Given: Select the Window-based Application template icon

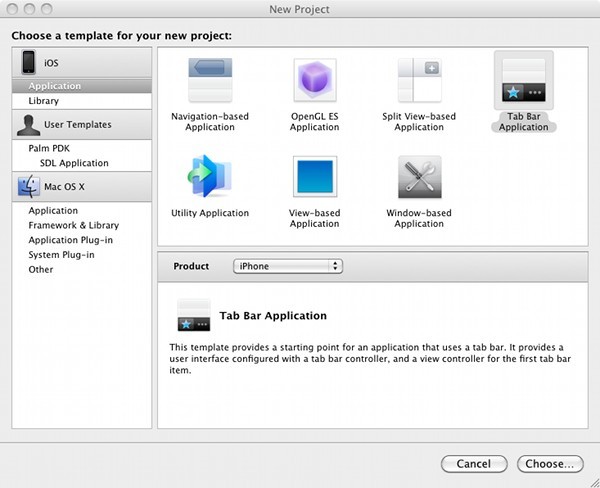Looking at the screenshot, I should coord(419,176).
